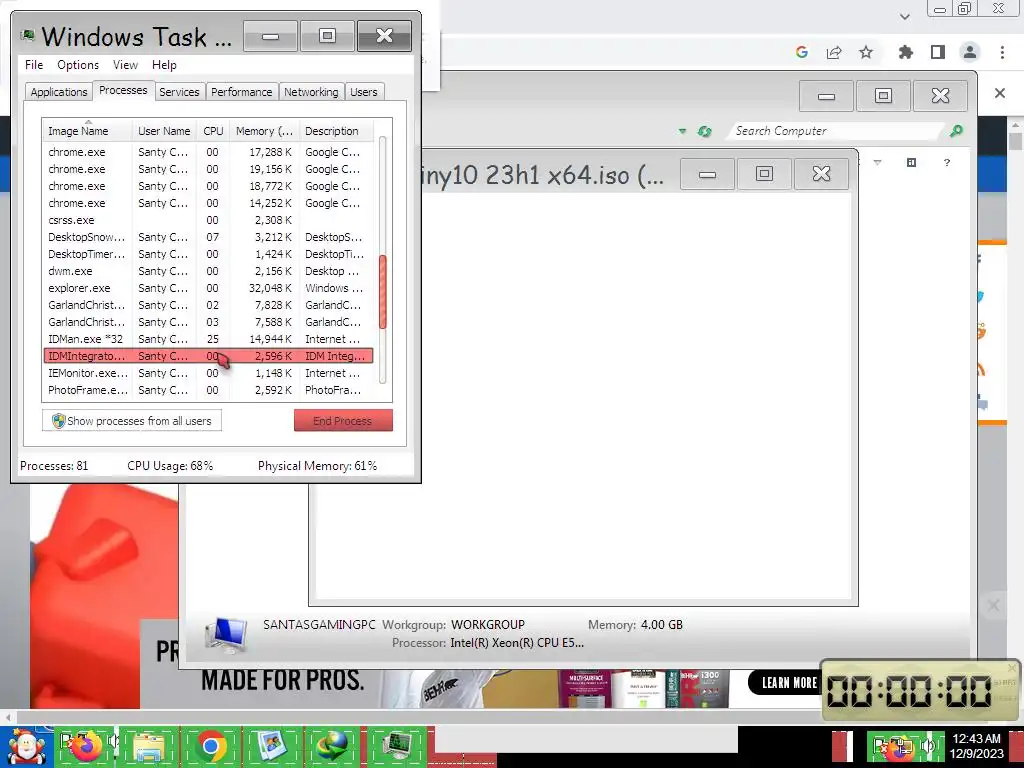Open Explorer help question mark
This screenshot has height=768, width=1024.
tap(947, 162)
